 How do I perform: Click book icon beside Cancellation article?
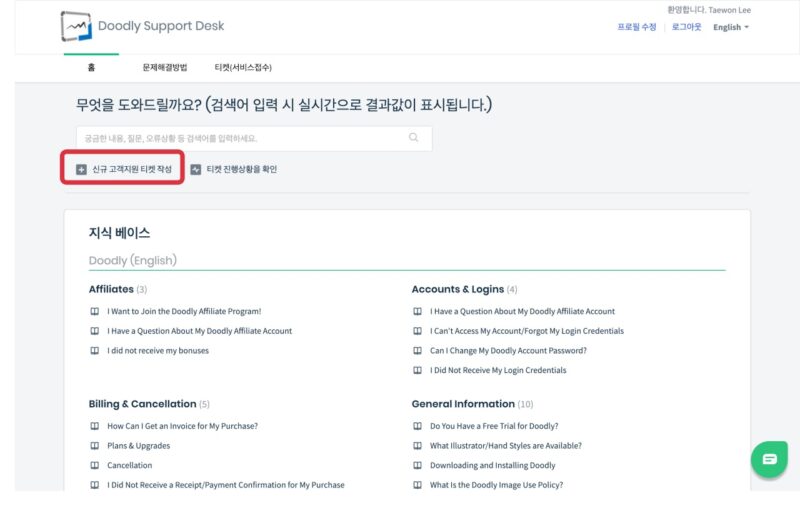[94, 465]
